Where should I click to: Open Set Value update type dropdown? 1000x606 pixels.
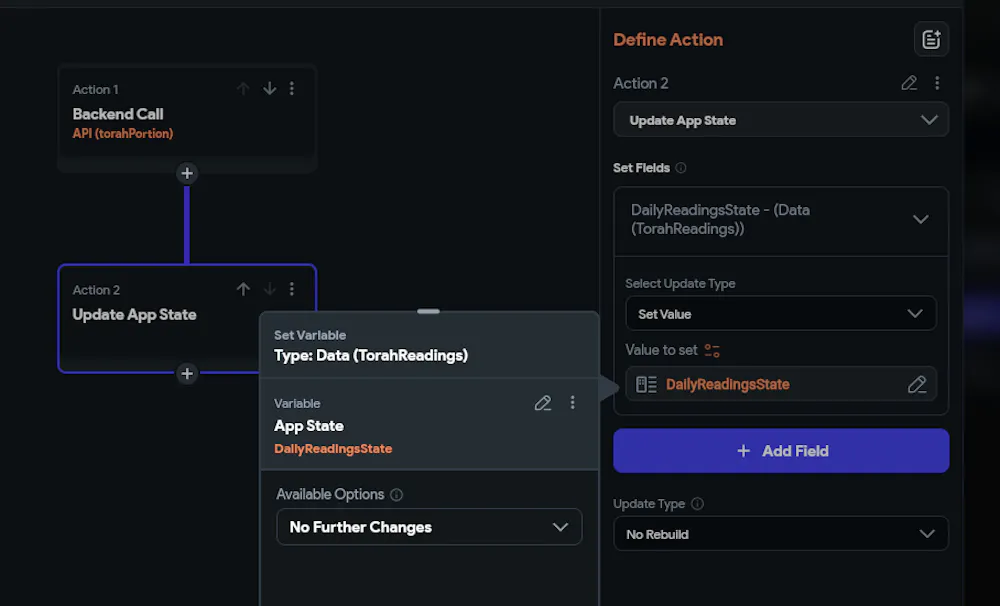pyautogui.click(x=781, y=314)
